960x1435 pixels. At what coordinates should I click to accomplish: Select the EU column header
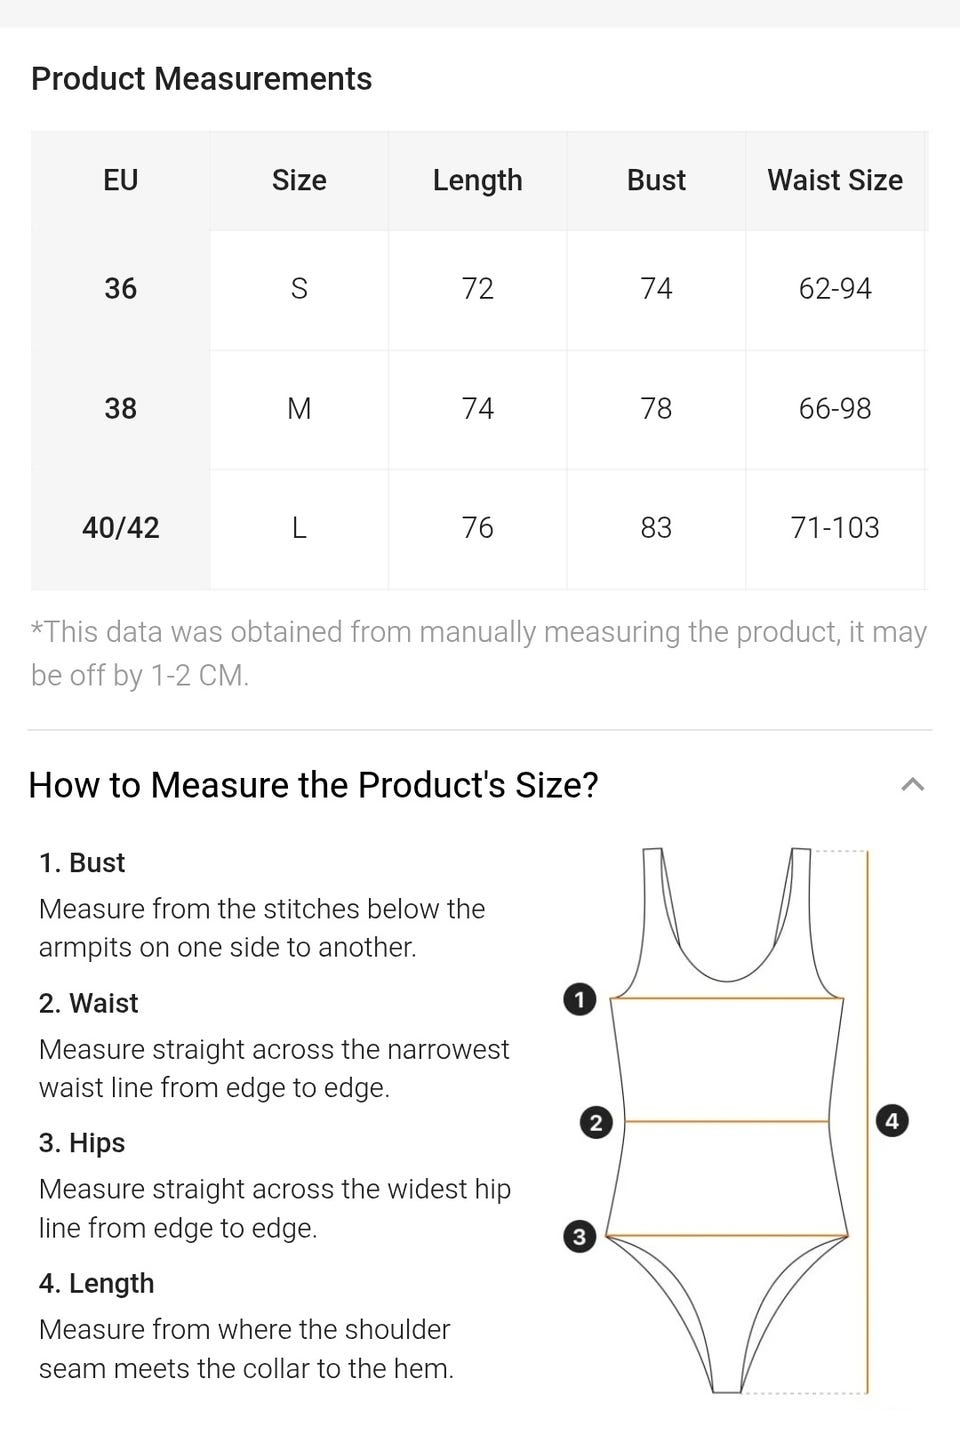120,180
